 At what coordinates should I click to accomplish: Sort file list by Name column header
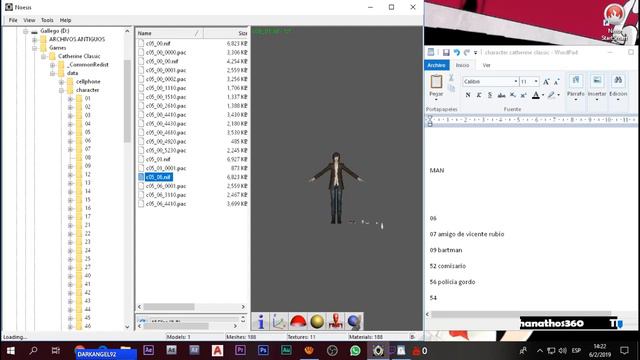point(169,33)
